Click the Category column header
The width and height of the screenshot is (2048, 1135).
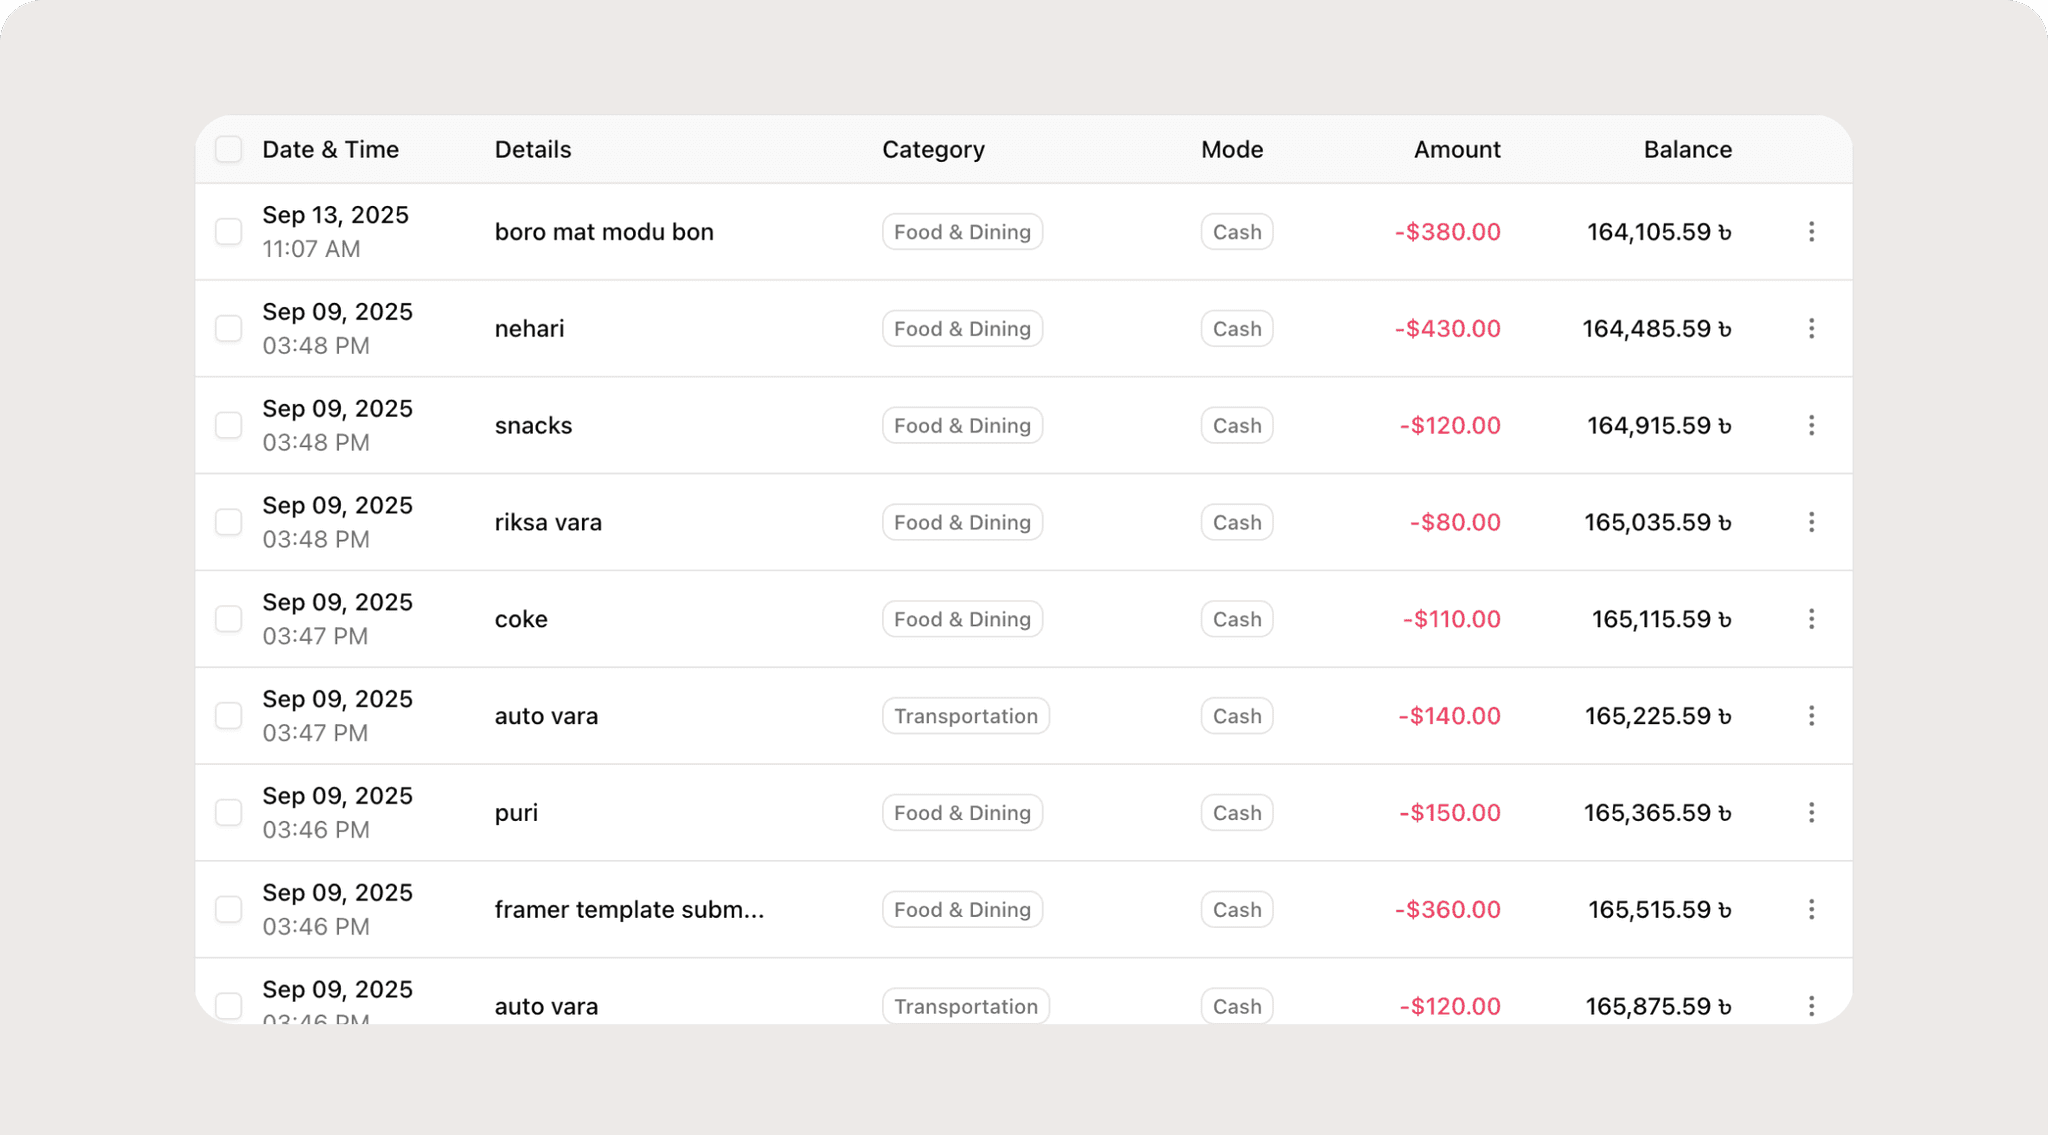[x=933, y=148]
